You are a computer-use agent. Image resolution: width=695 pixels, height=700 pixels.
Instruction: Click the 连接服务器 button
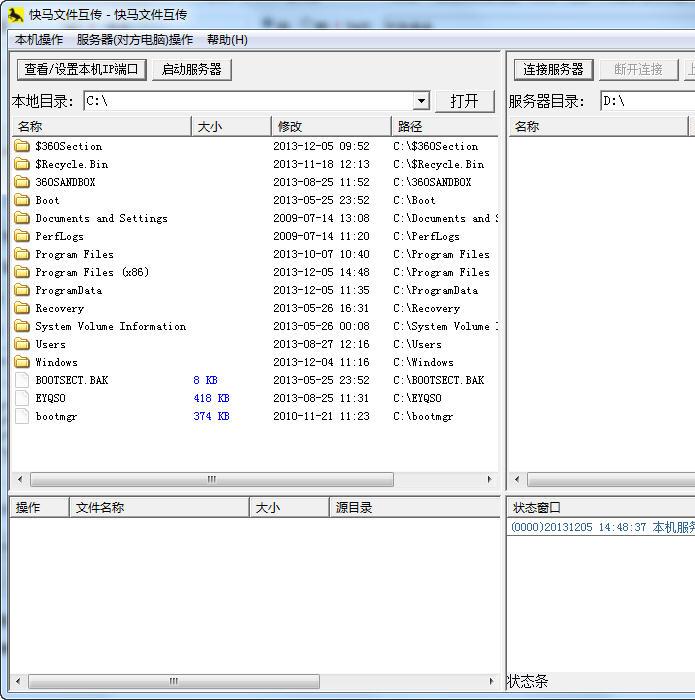pyautogui.click(x=554, y=69)
